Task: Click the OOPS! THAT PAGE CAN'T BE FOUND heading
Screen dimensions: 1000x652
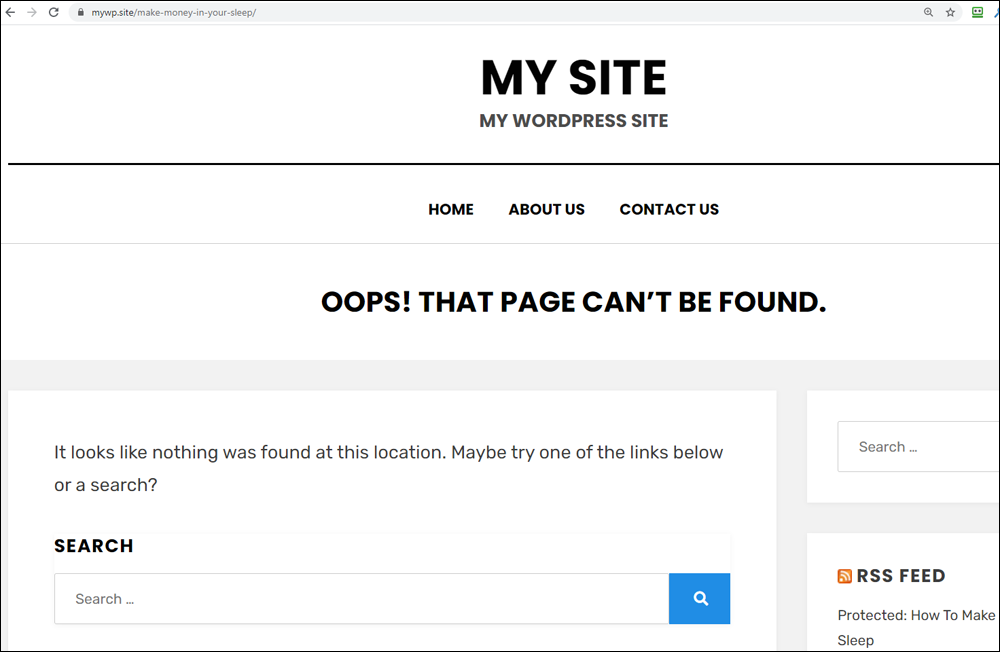Action: point(573,302)
